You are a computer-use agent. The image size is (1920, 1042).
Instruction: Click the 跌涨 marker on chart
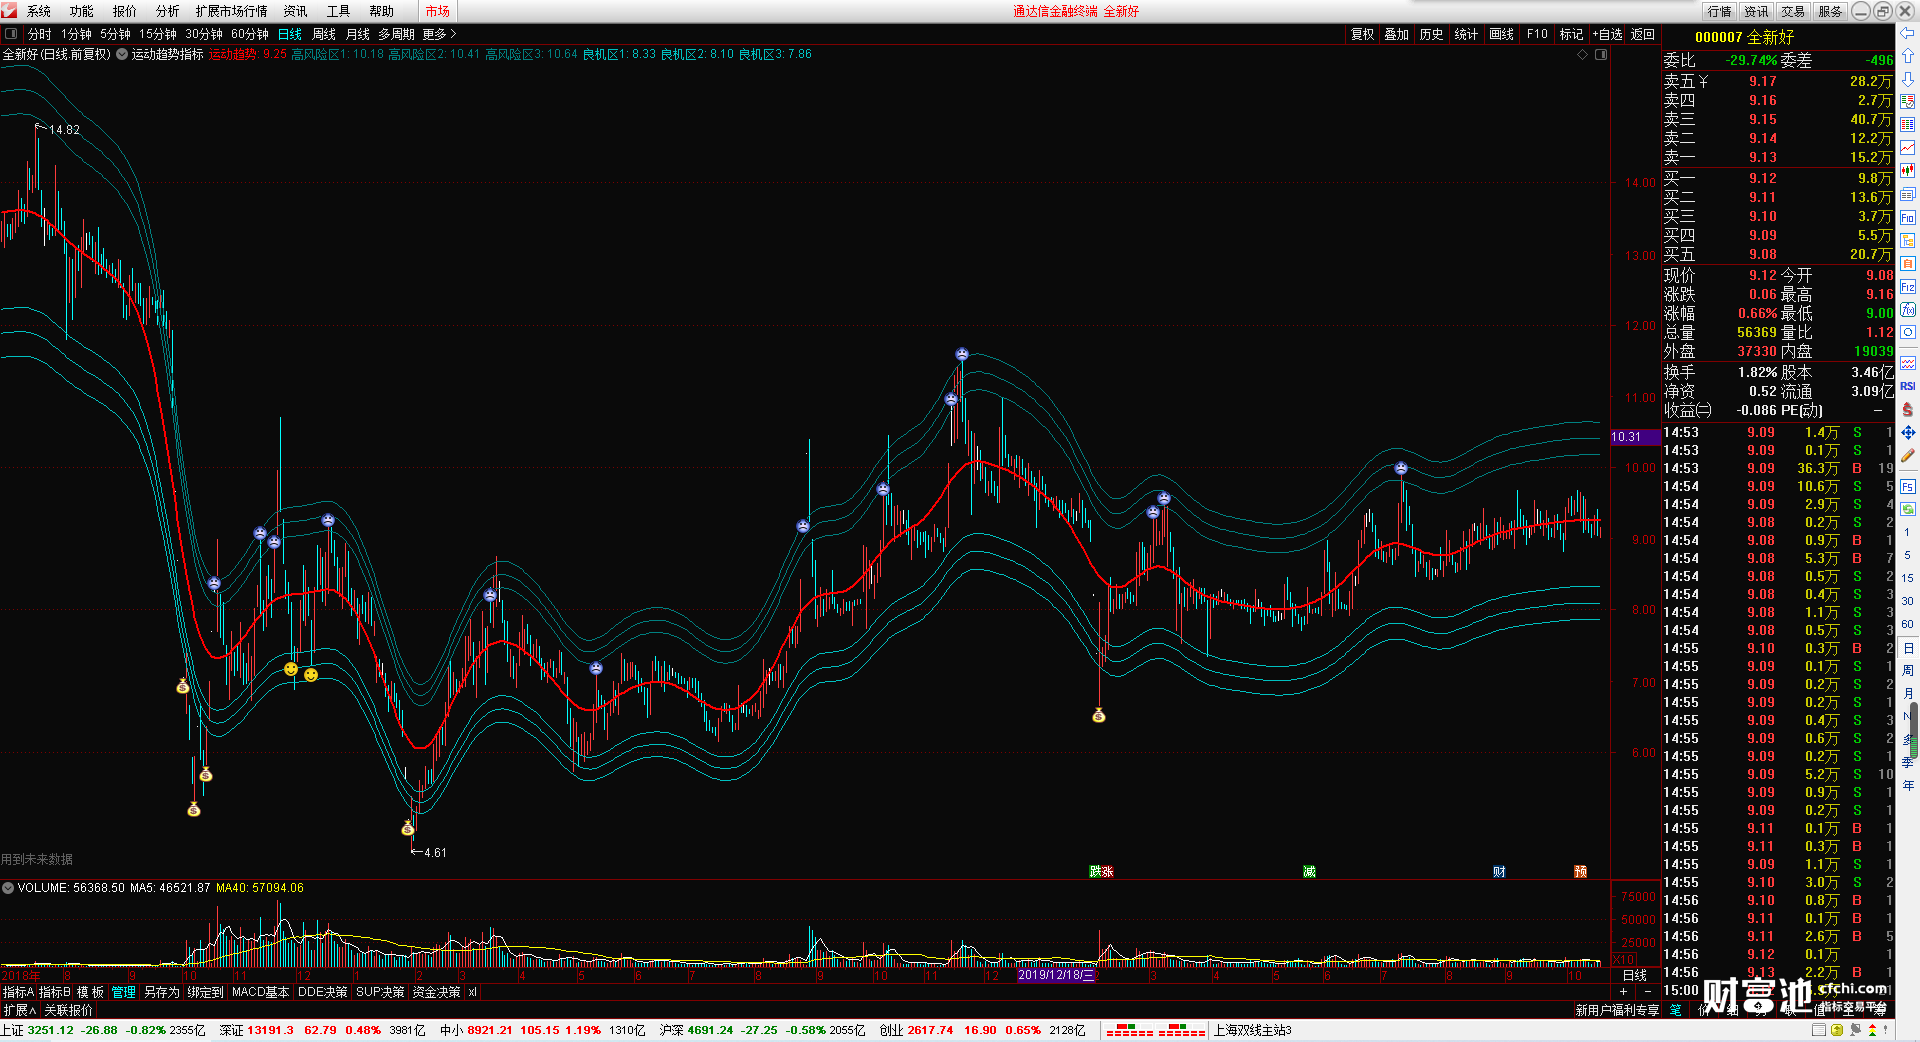1101,872
